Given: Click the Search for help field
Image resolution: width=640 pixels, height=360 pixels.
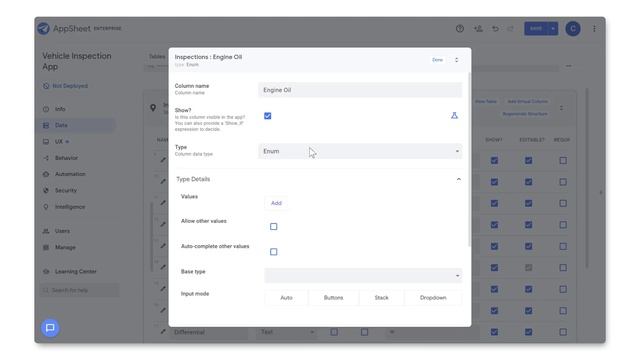Looking at the screenshot, I should click(x=80, y=290).
